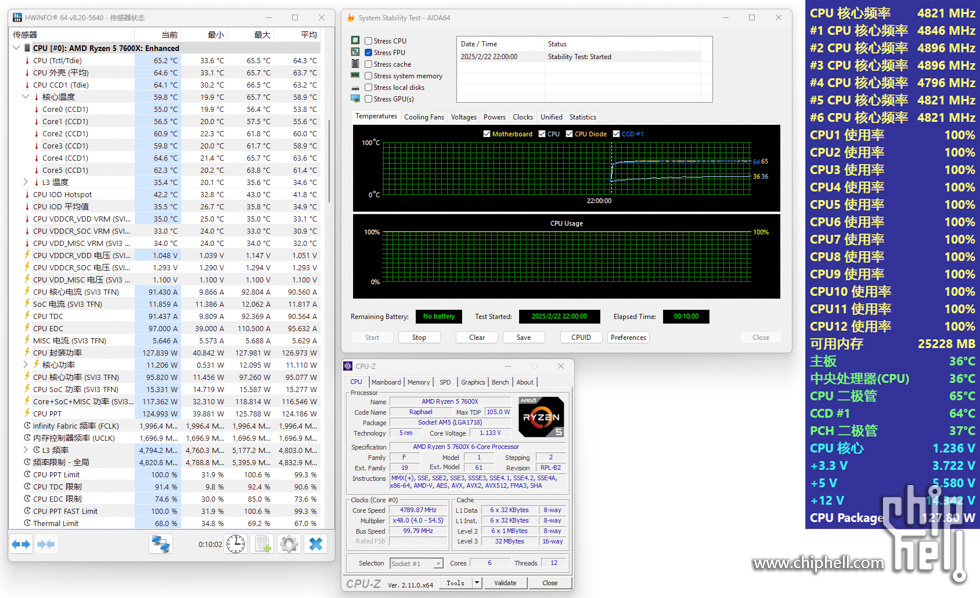Switch to Cooling Fans tab in AIDA64

click(x=424, y=117)
